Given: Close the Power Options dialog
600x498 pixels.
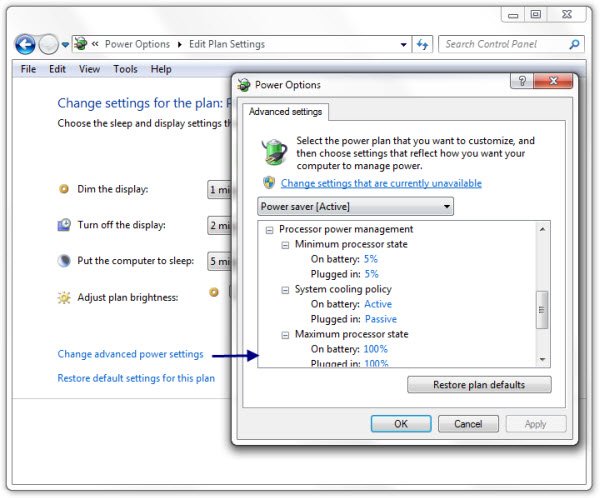Looking at the screenshot, I should coord(553,81).
